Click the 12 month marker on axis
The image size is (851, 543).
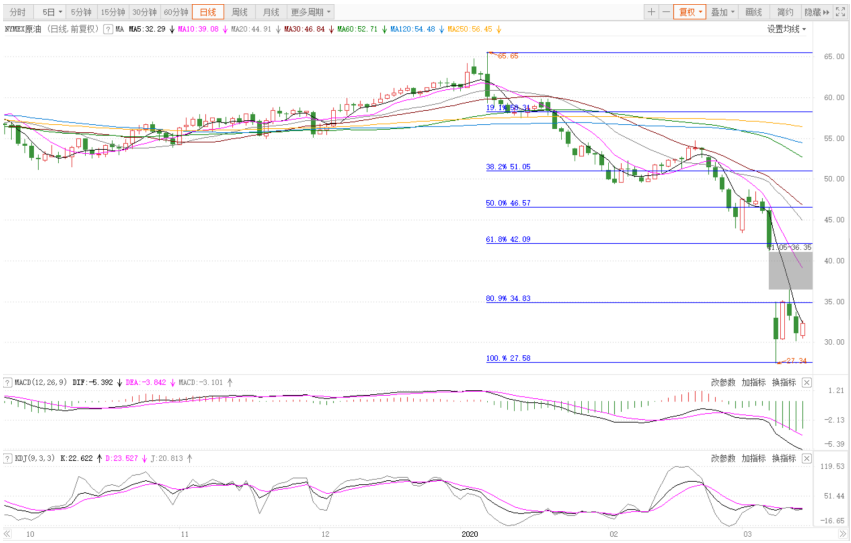point(325,534)
